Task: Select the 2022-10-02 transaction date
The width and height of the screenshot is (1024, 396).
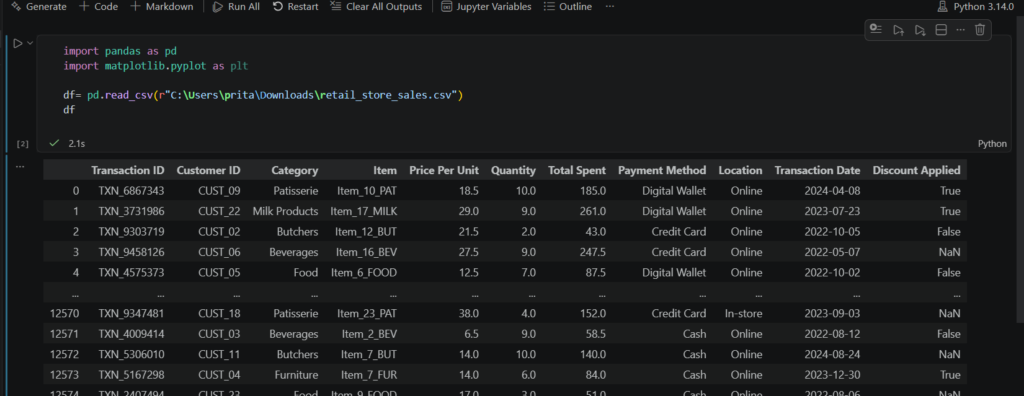Action: pos(833,272)
